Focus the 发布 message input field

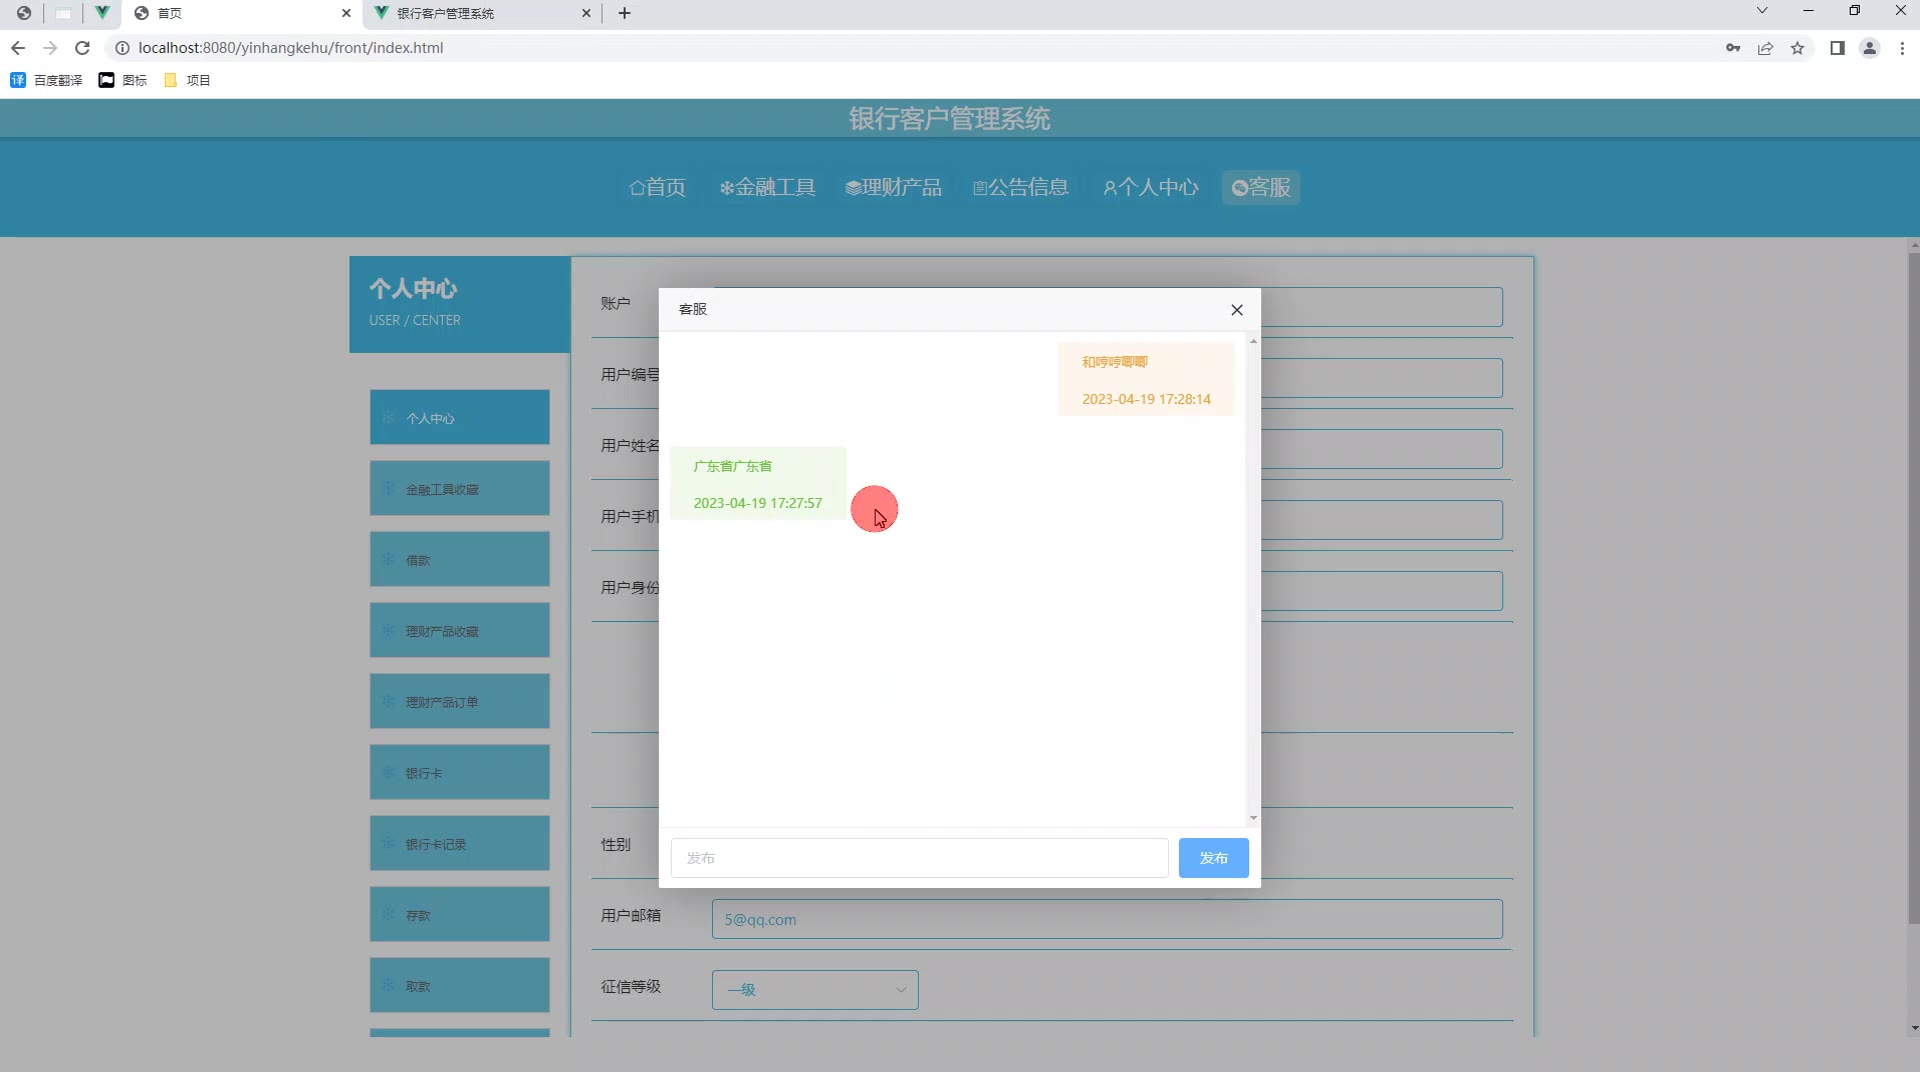pos(919,858)
